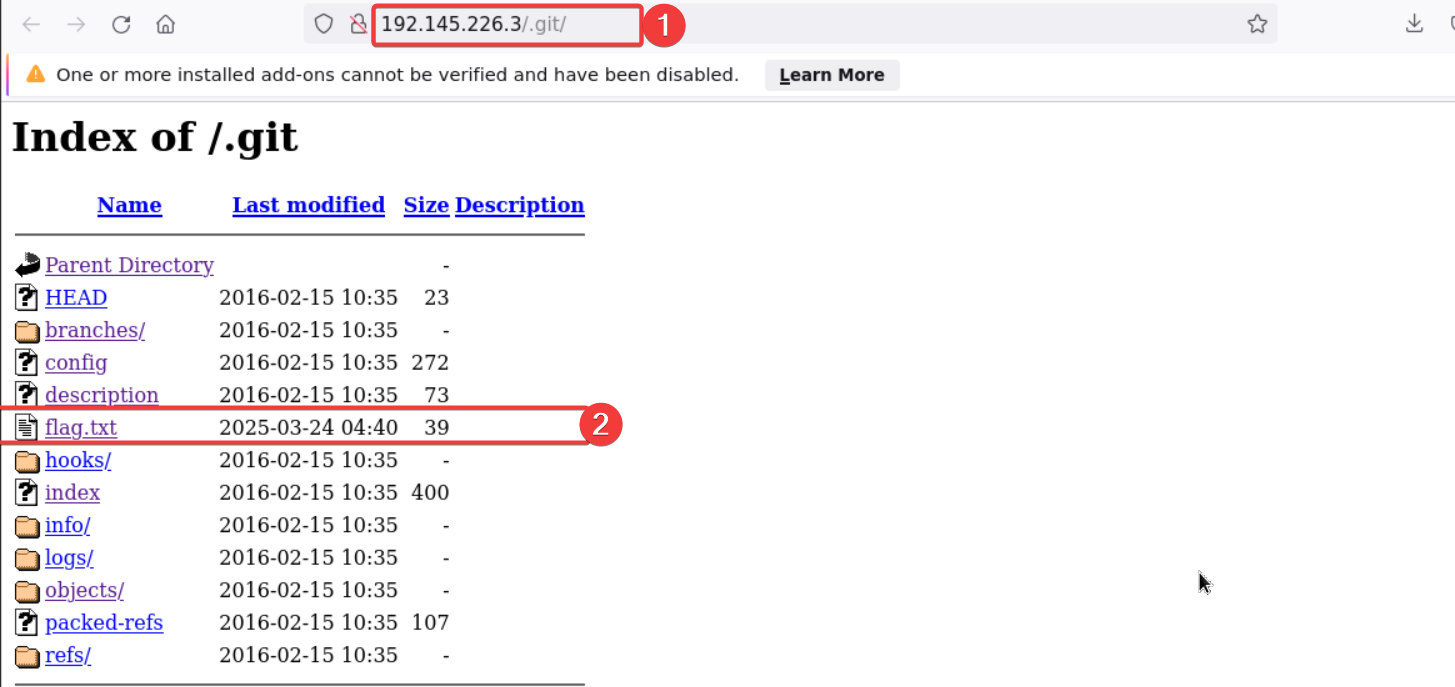
Task: Sort listing by Size column
Action: tap(426, 205)
